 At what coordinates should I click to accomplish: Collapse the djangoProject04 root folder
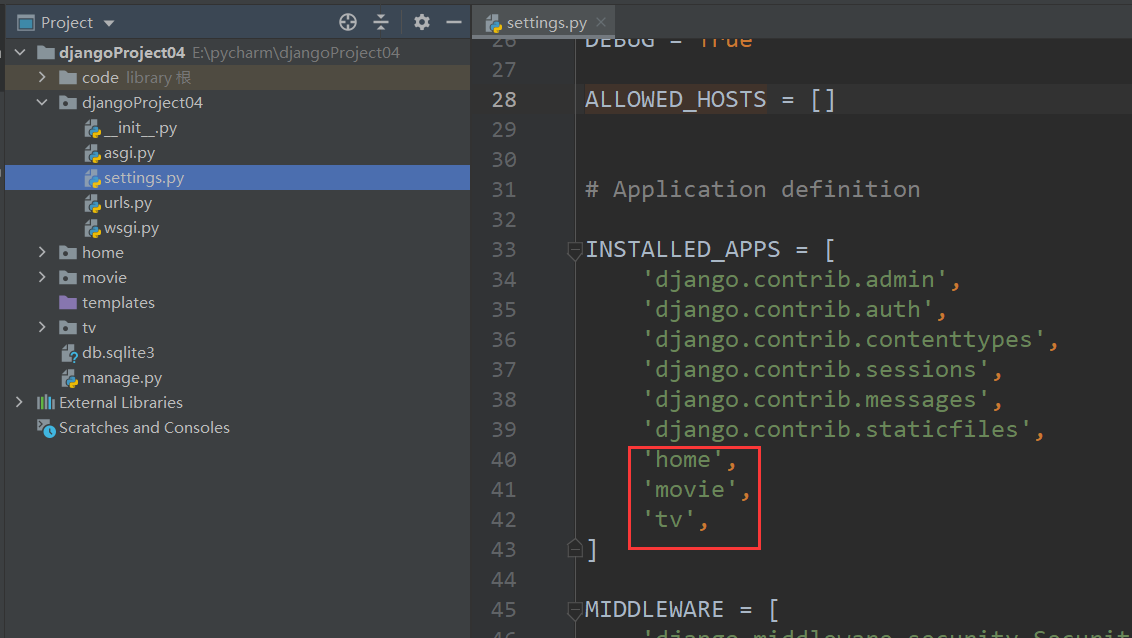click(20, 53)
